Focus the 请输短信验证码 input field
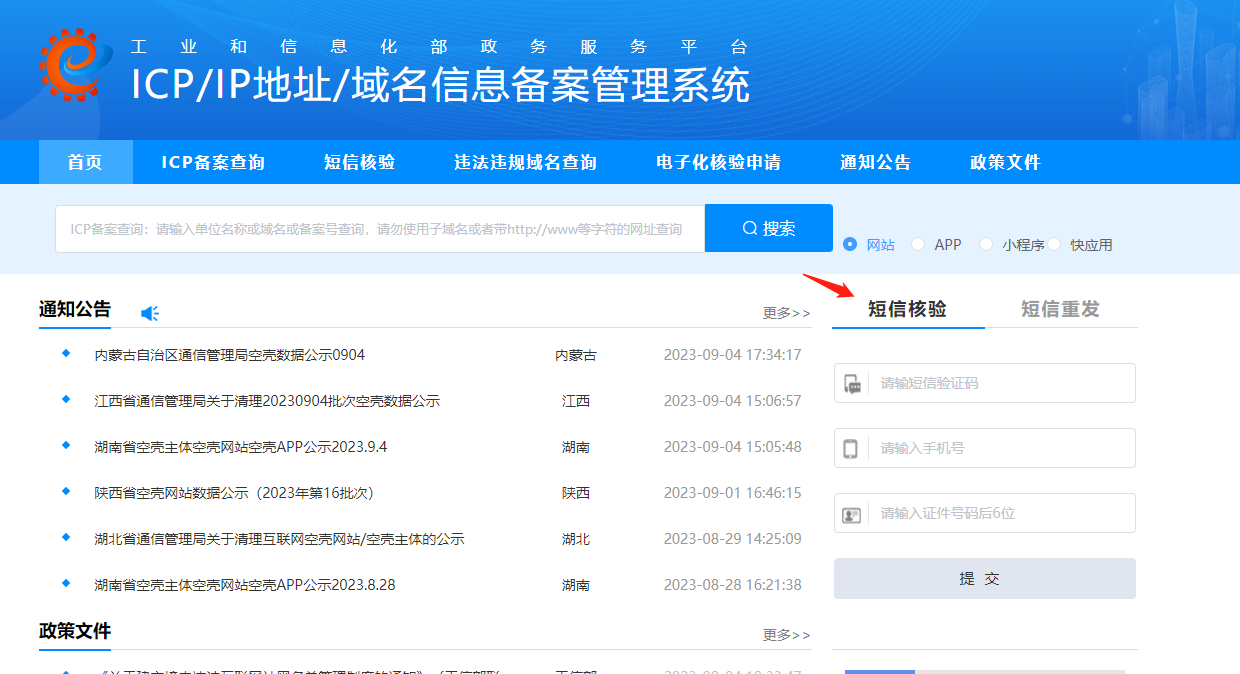Viewport: 1240px width, 674px height. pos(985,383)
